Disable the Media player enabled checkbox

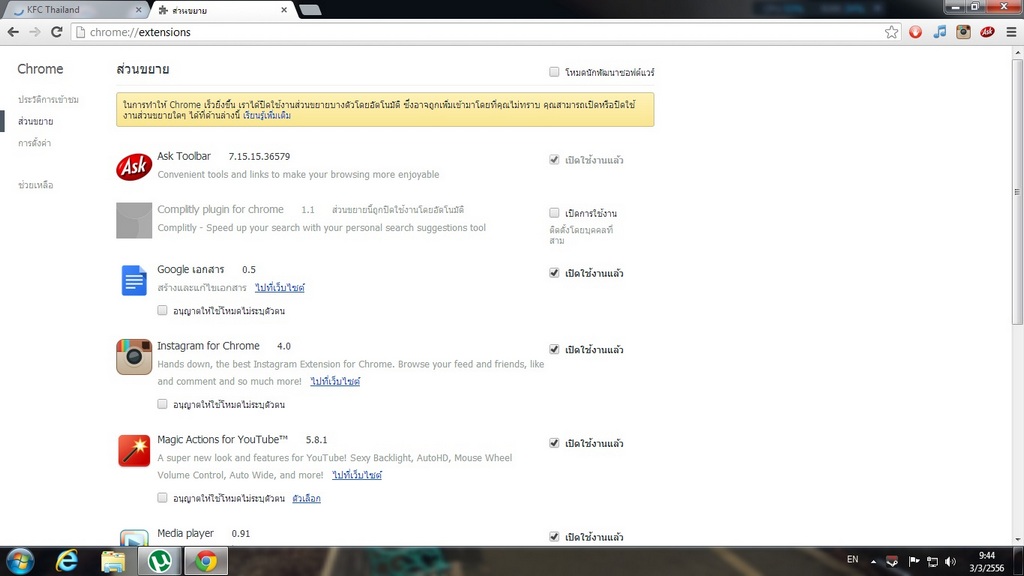coord(554,537)
